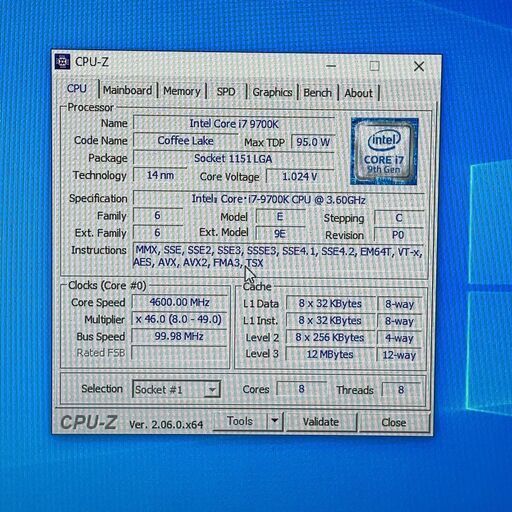Open the Memory tab

pyautogui.click(x=182, y=91)
